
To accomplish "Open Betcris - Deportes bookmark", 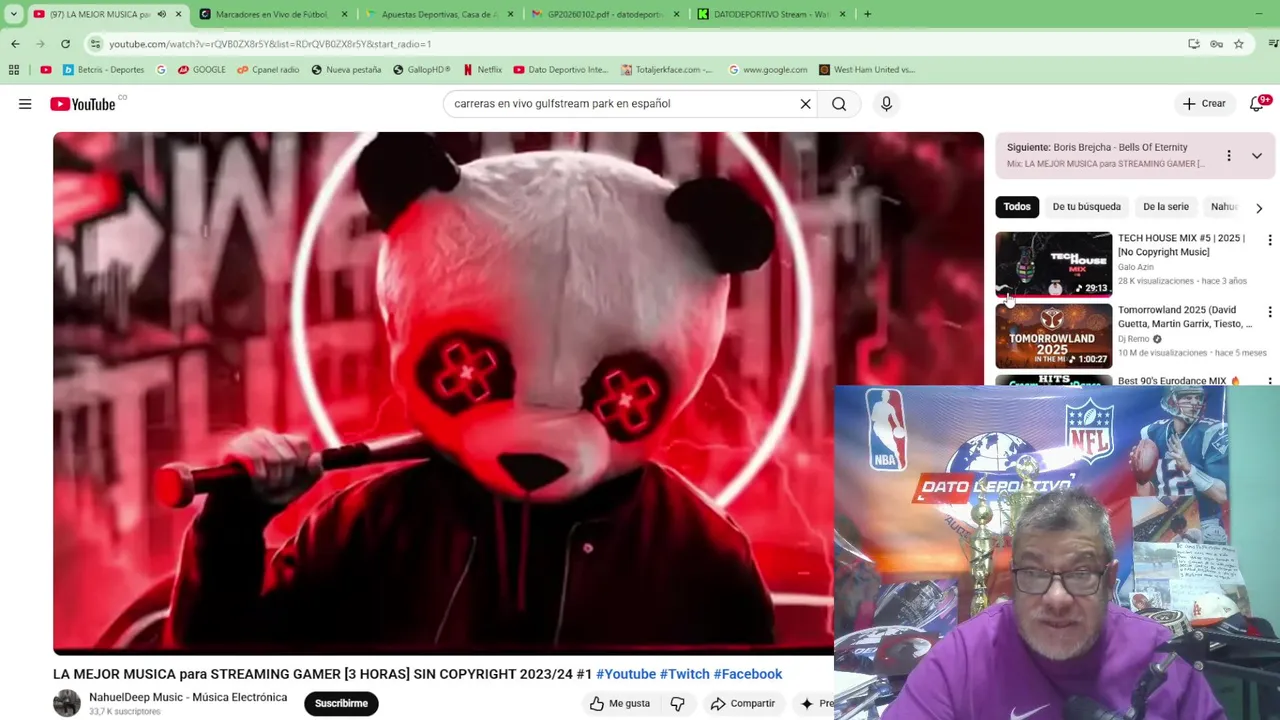I will tap(103, 70).
